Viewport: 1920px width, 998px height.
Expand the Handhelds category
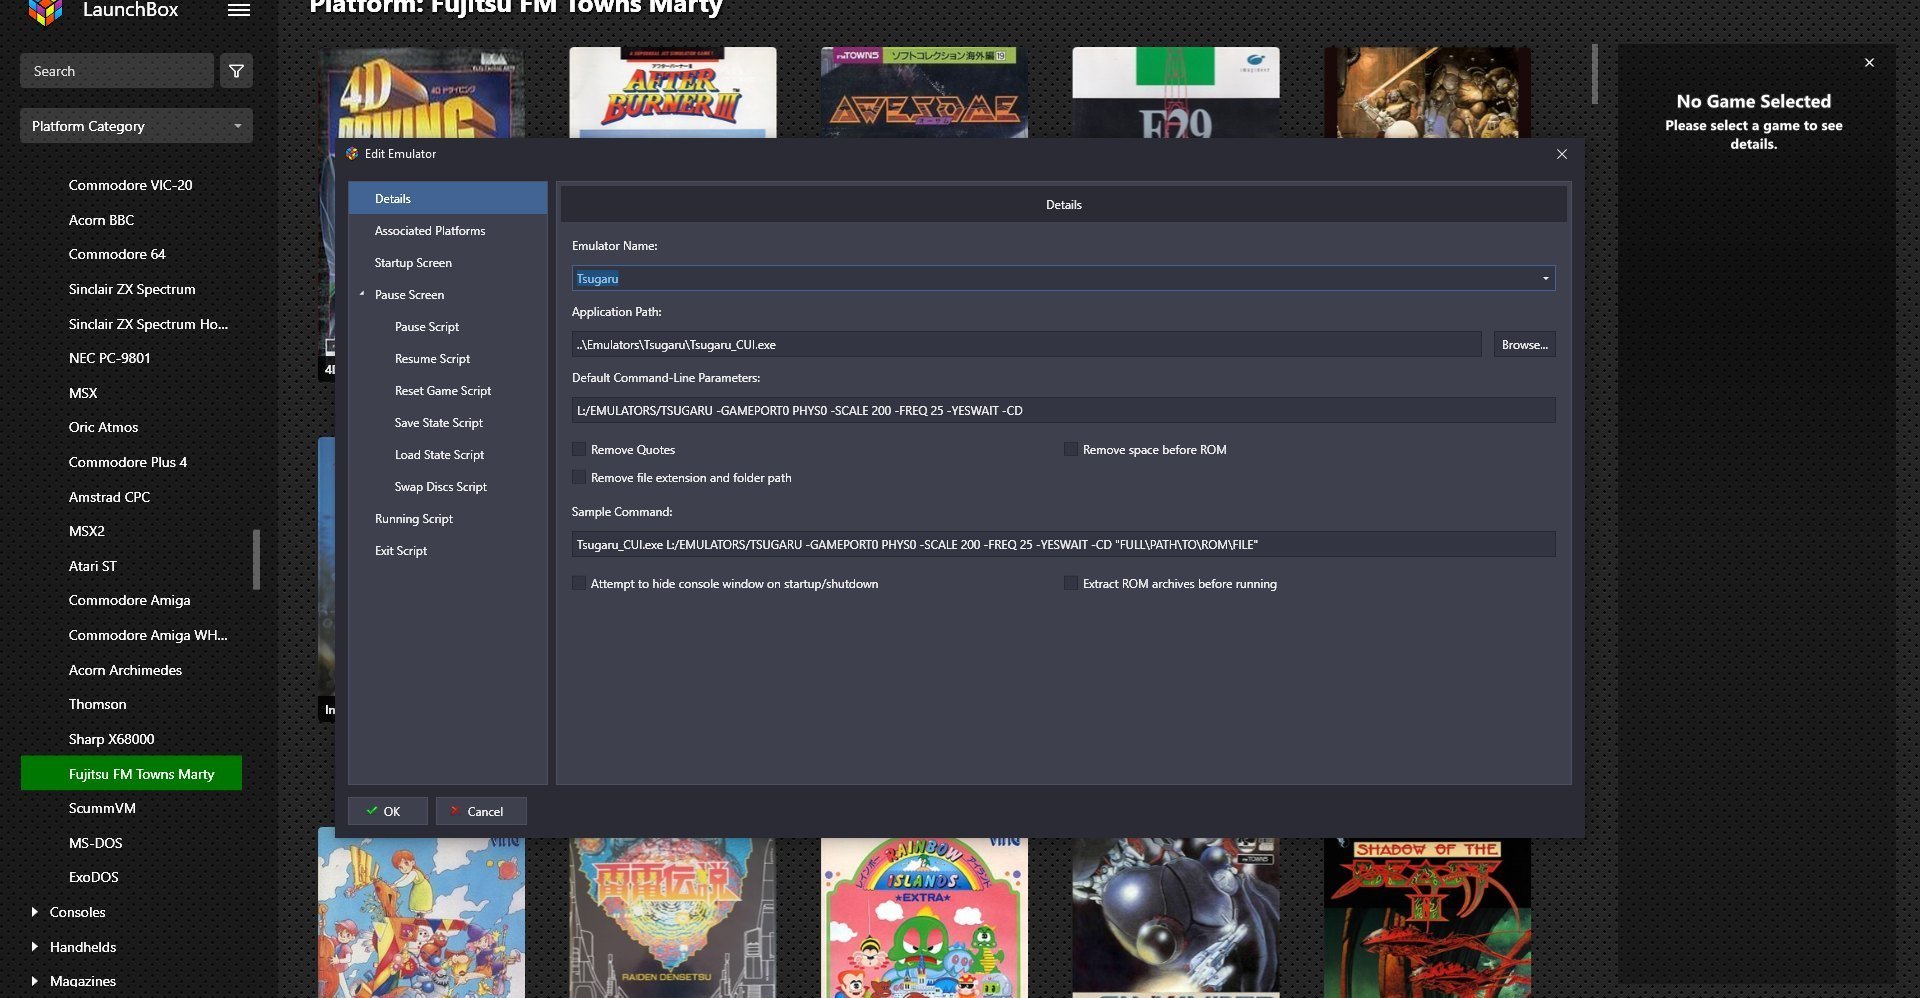[34, 947]
